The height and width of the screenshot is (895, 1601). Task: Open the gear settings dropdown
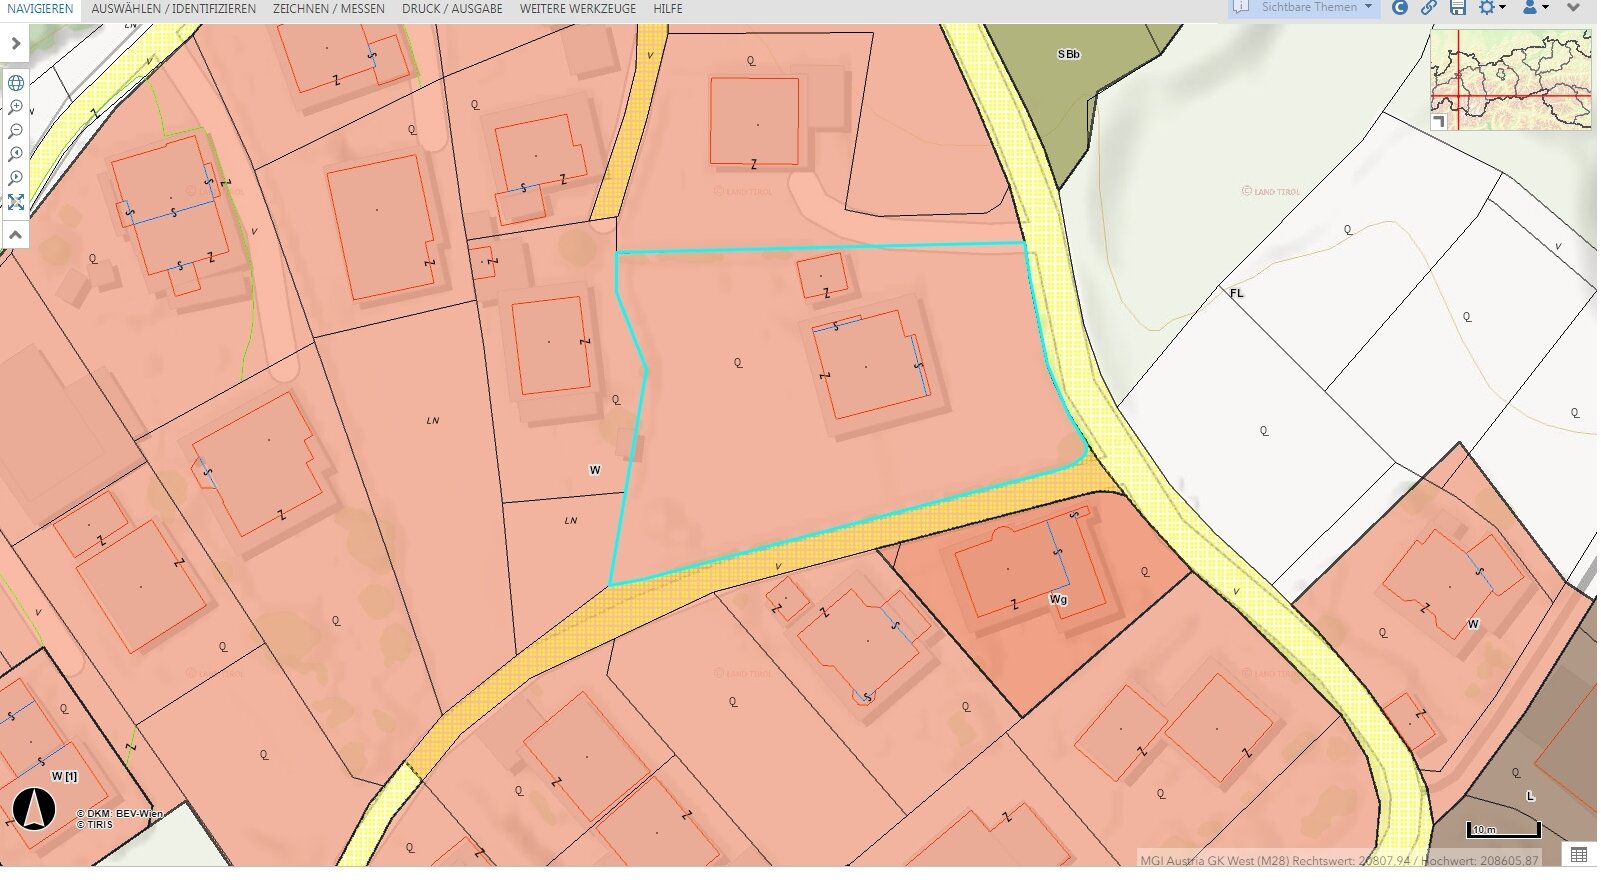tap(1492, 8)
